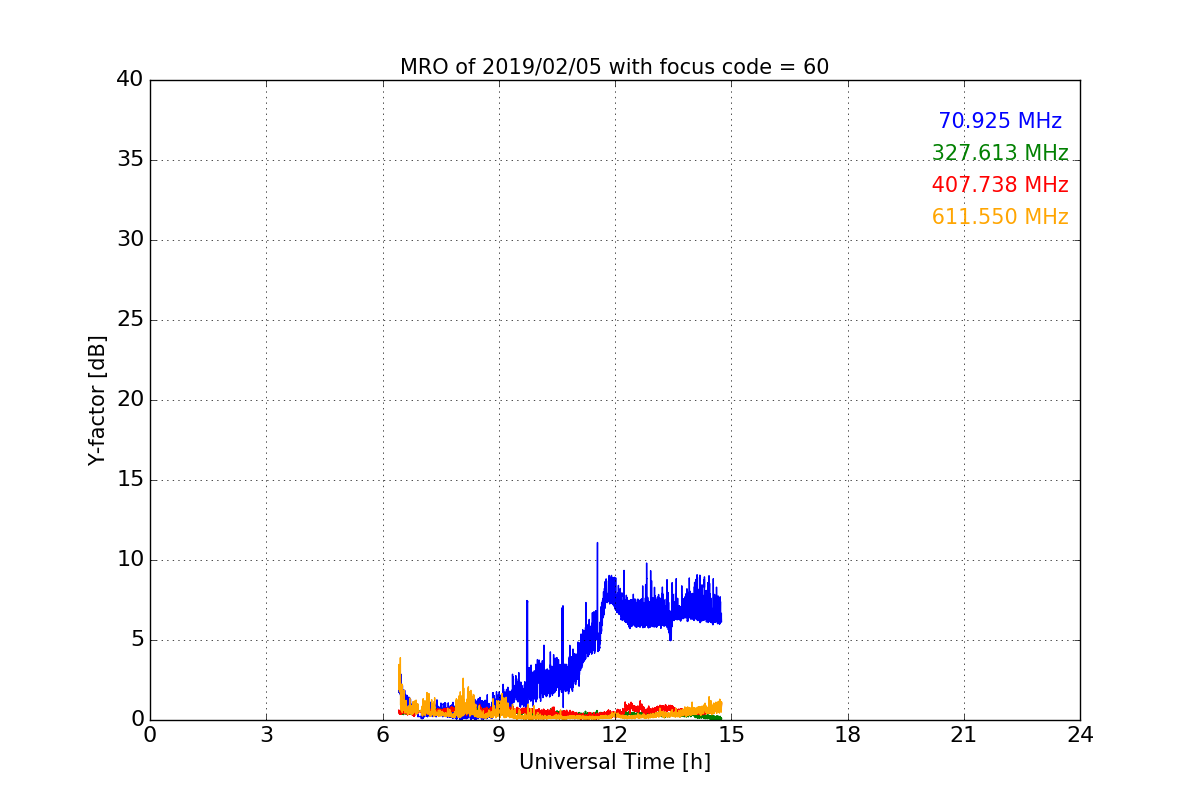Click the x-axis tick label '12'
The height and width of the screenshot is (800, 1200).
[615, 735]
